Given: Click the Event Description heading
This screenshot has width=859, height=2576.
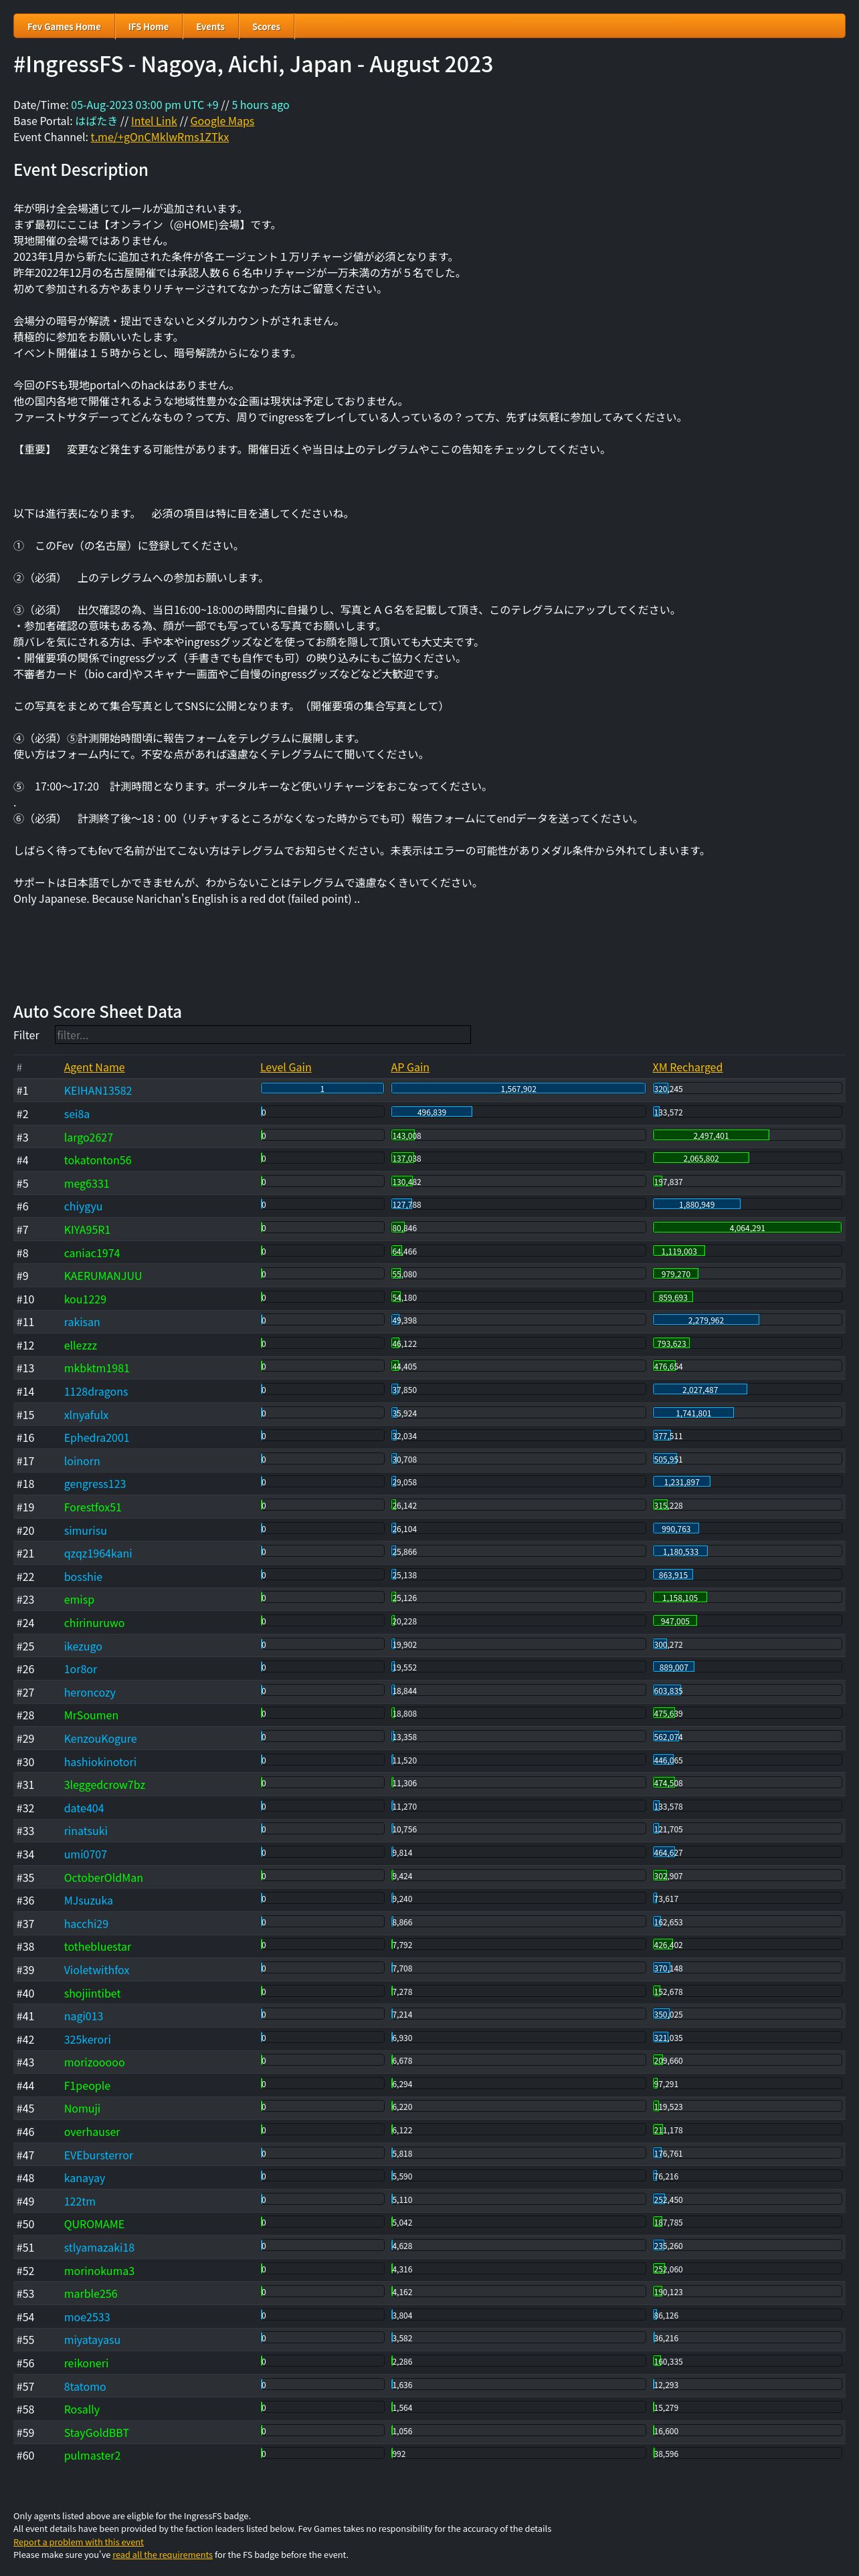Looking at the screenshot, I should click(x=81, y=170).
